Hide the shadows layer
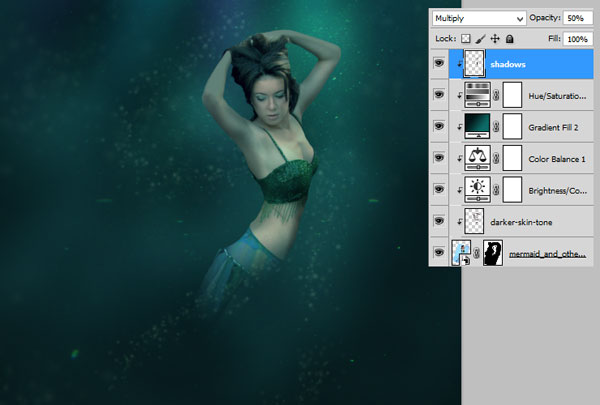Screen dimensions: 600x405 coord(439,64)
